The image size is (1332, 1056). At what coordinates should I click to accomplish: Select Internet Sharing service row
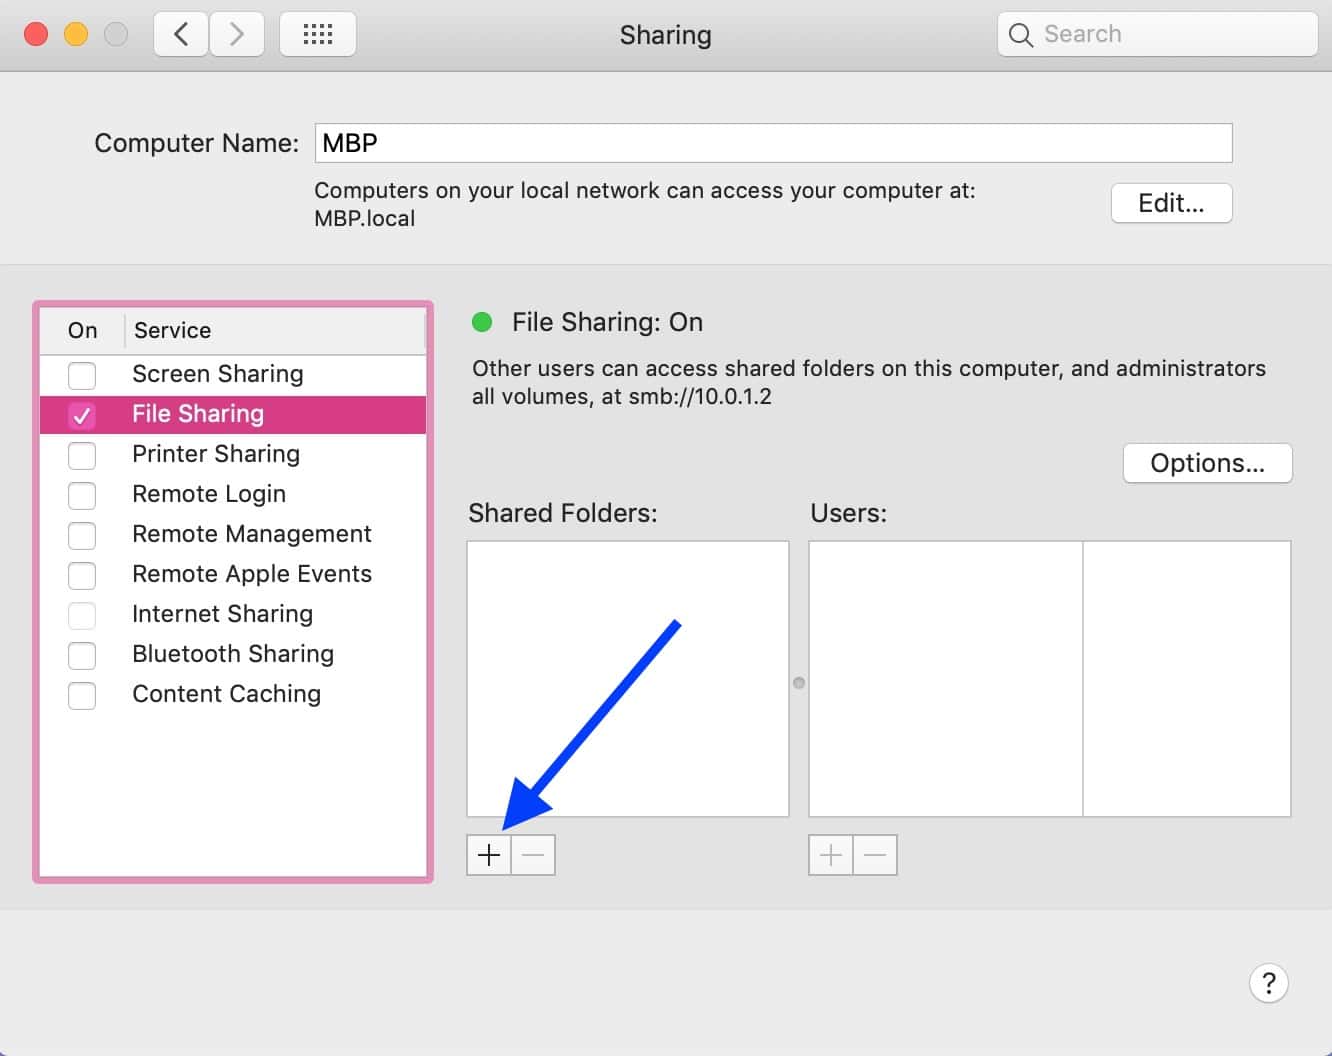[x=233, y=614]
